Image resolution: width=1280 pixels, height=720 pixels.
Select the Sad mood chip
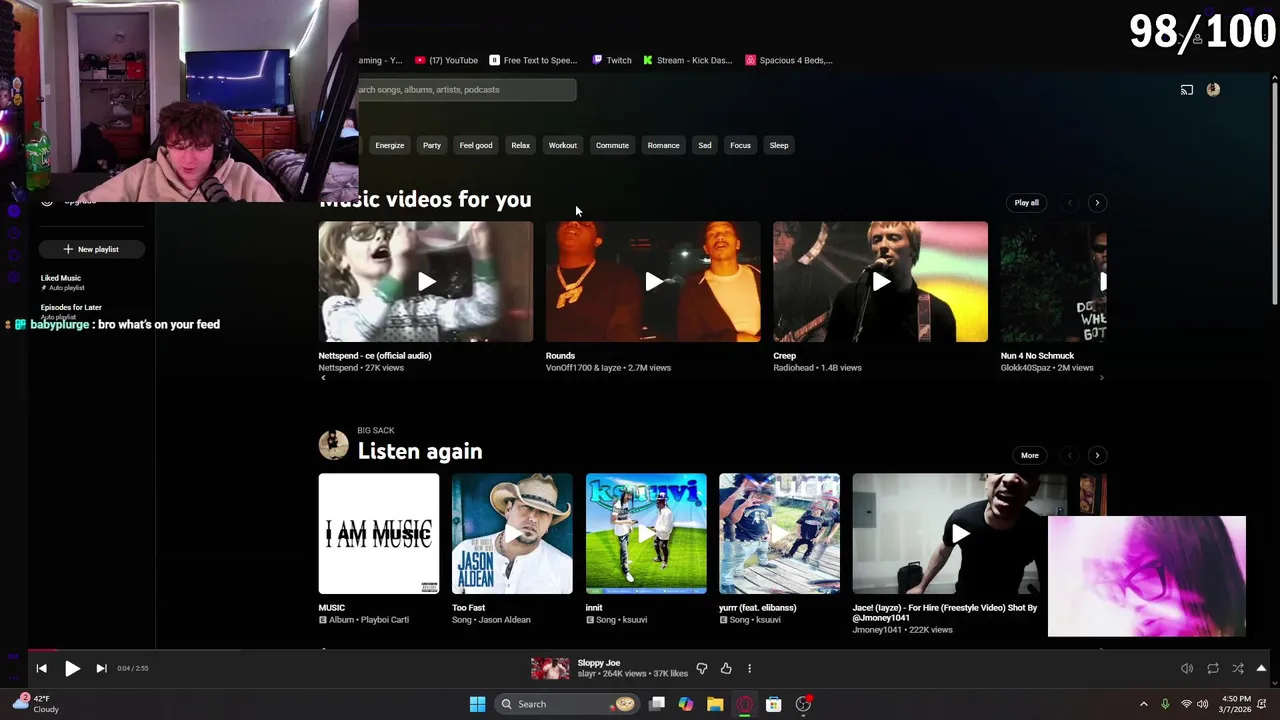point(705,145)
